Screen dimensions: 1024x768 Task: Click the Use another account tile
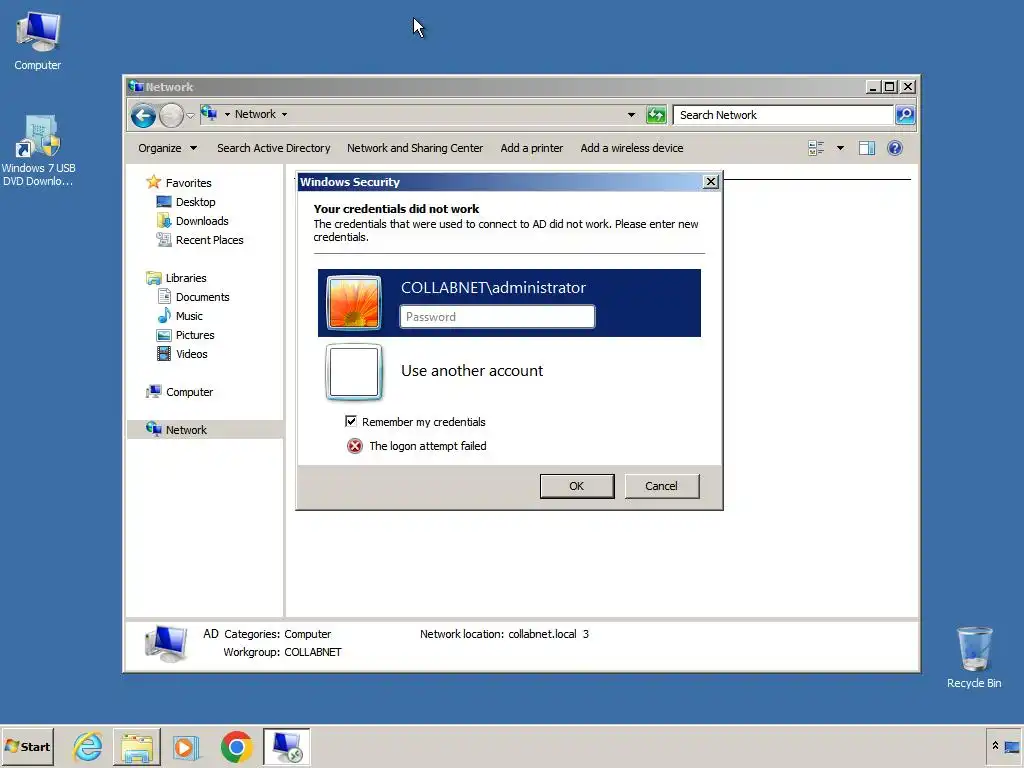click(509, 371)
